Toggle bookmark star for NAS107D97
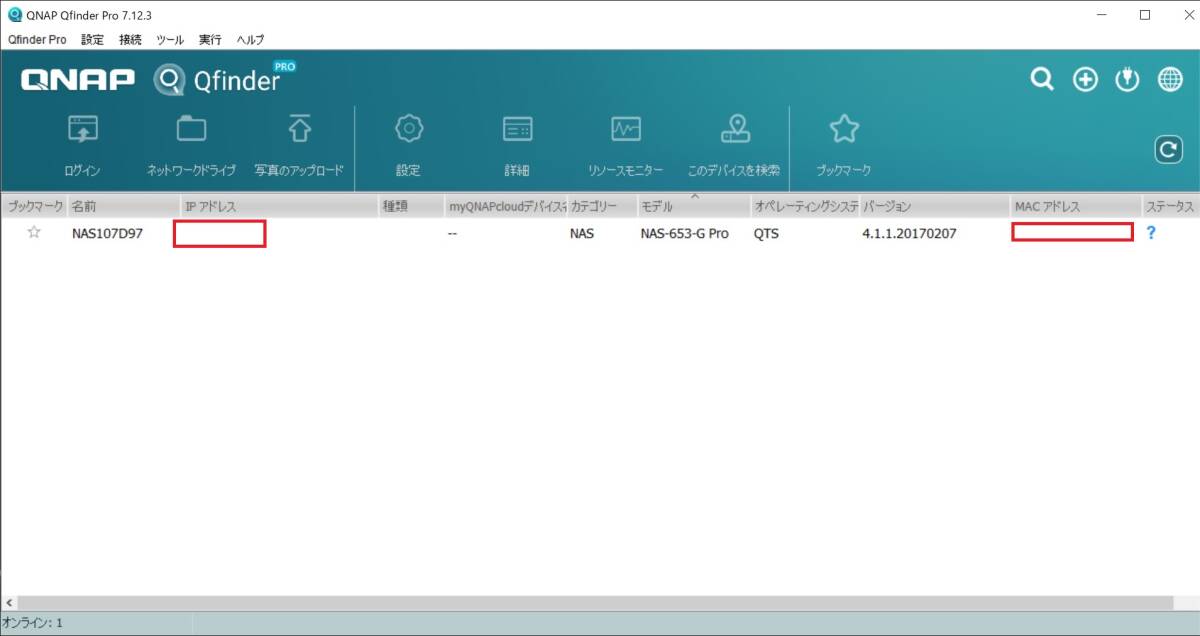Image resolution: width=1200 pixels, height=636 pixels. pyautogui.click(x=34, y=232)
